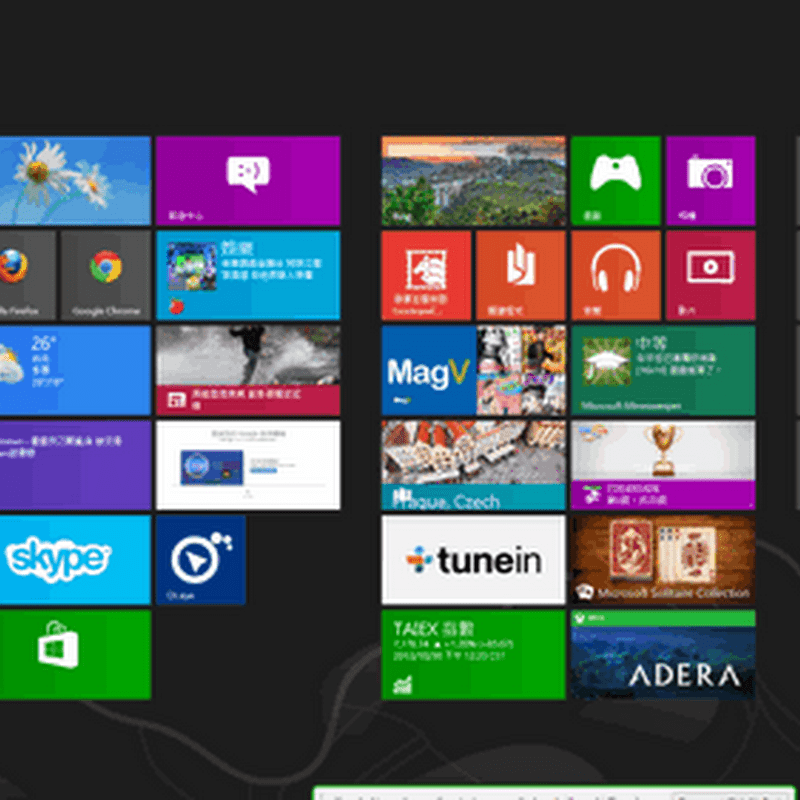Open the violet live tile with text lines
The width and height of the screenshot is (800, 800).
(75, 465)
